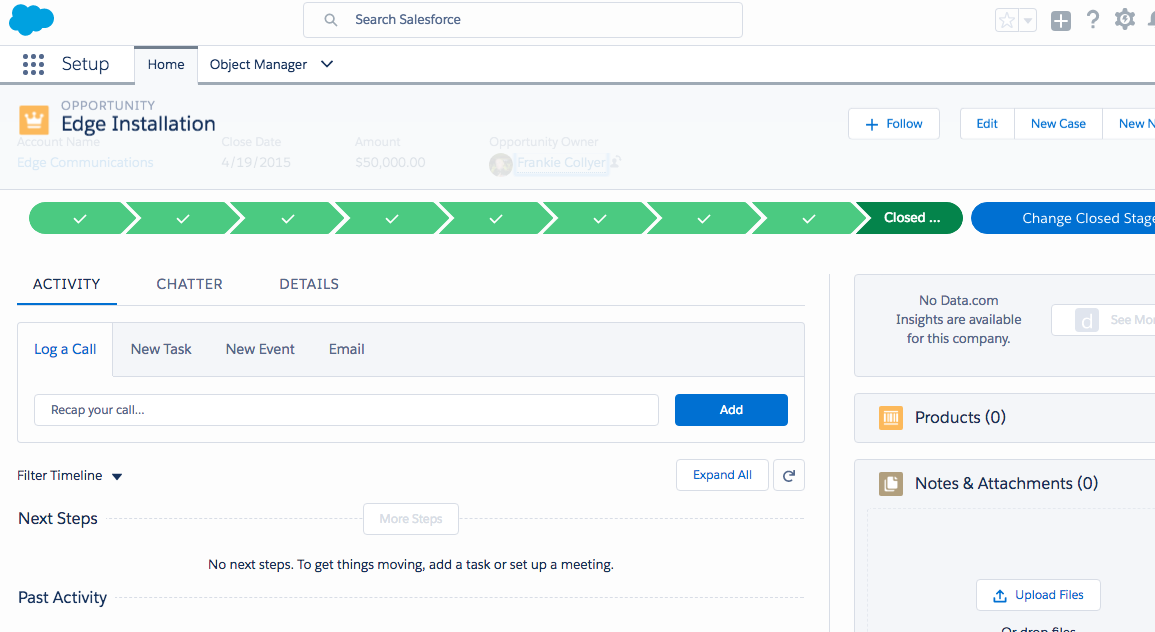Refresh the activity timeline
This screenshot has height=632, width=1155.
[x=789, y=475]
